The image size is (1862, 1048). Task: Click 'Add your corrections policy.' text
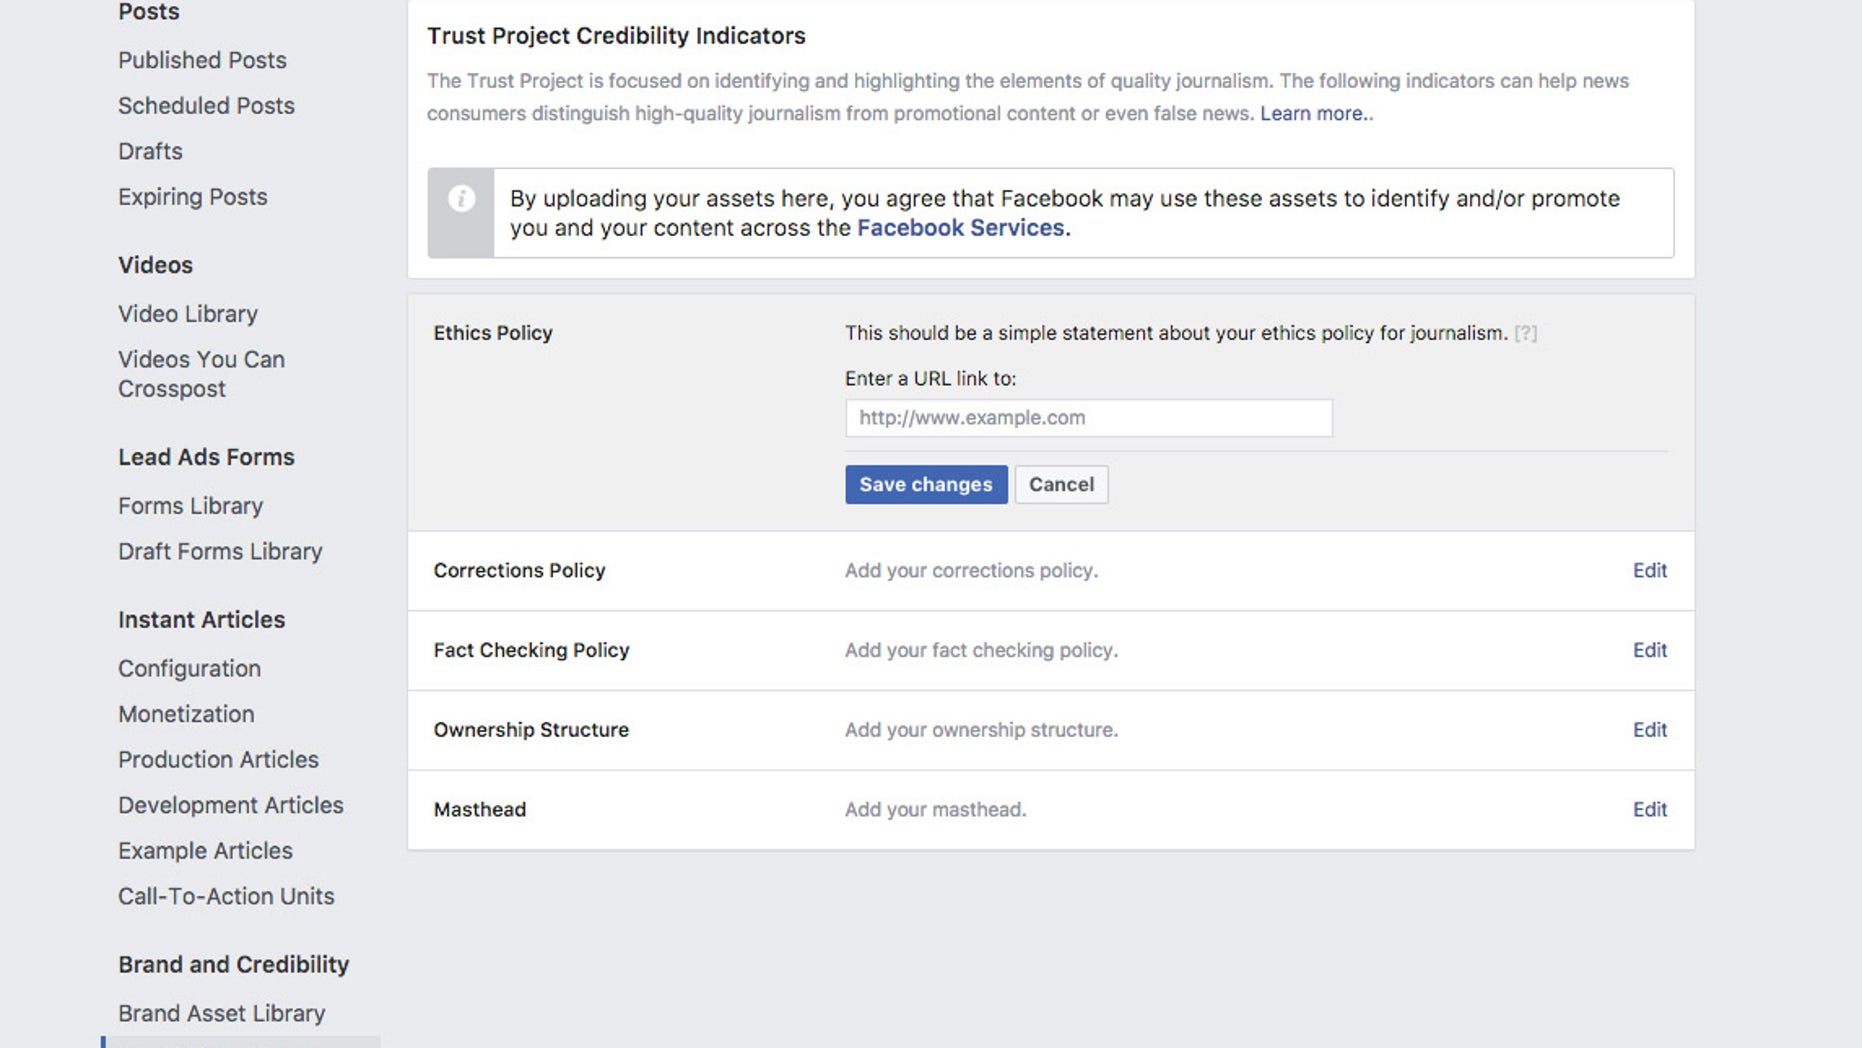tap(971, 570)
